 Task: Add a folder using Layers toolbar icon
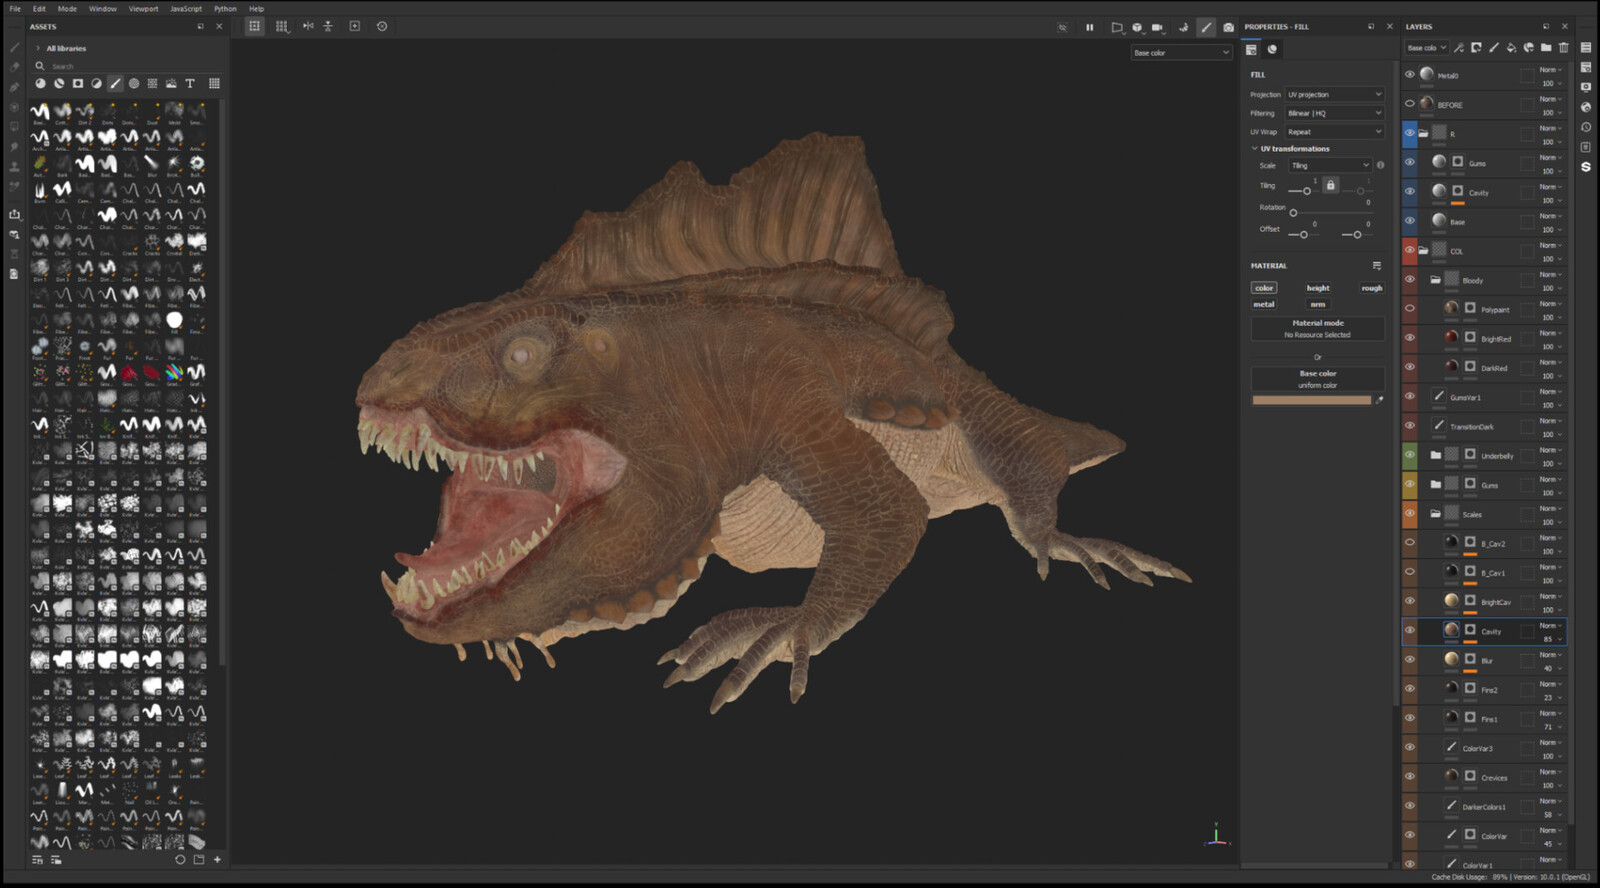(x=1546, y=48)
